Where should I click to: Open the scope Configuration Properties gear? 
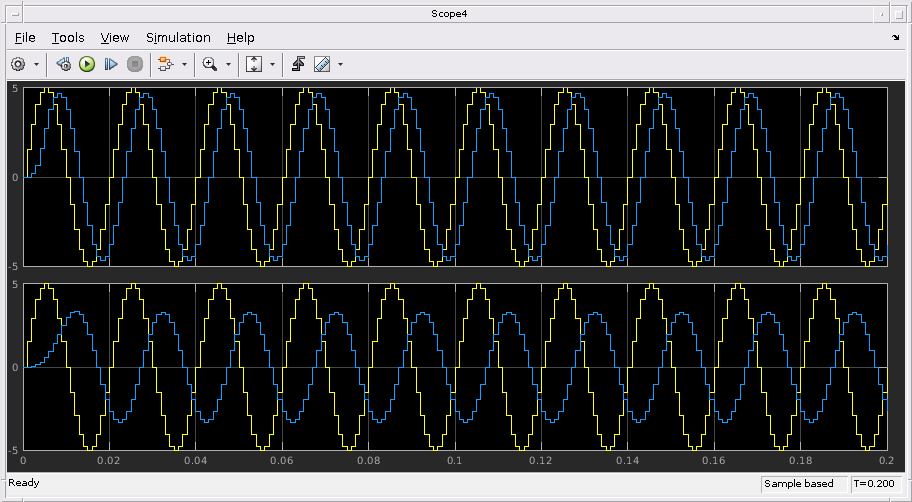click(18, 64)
